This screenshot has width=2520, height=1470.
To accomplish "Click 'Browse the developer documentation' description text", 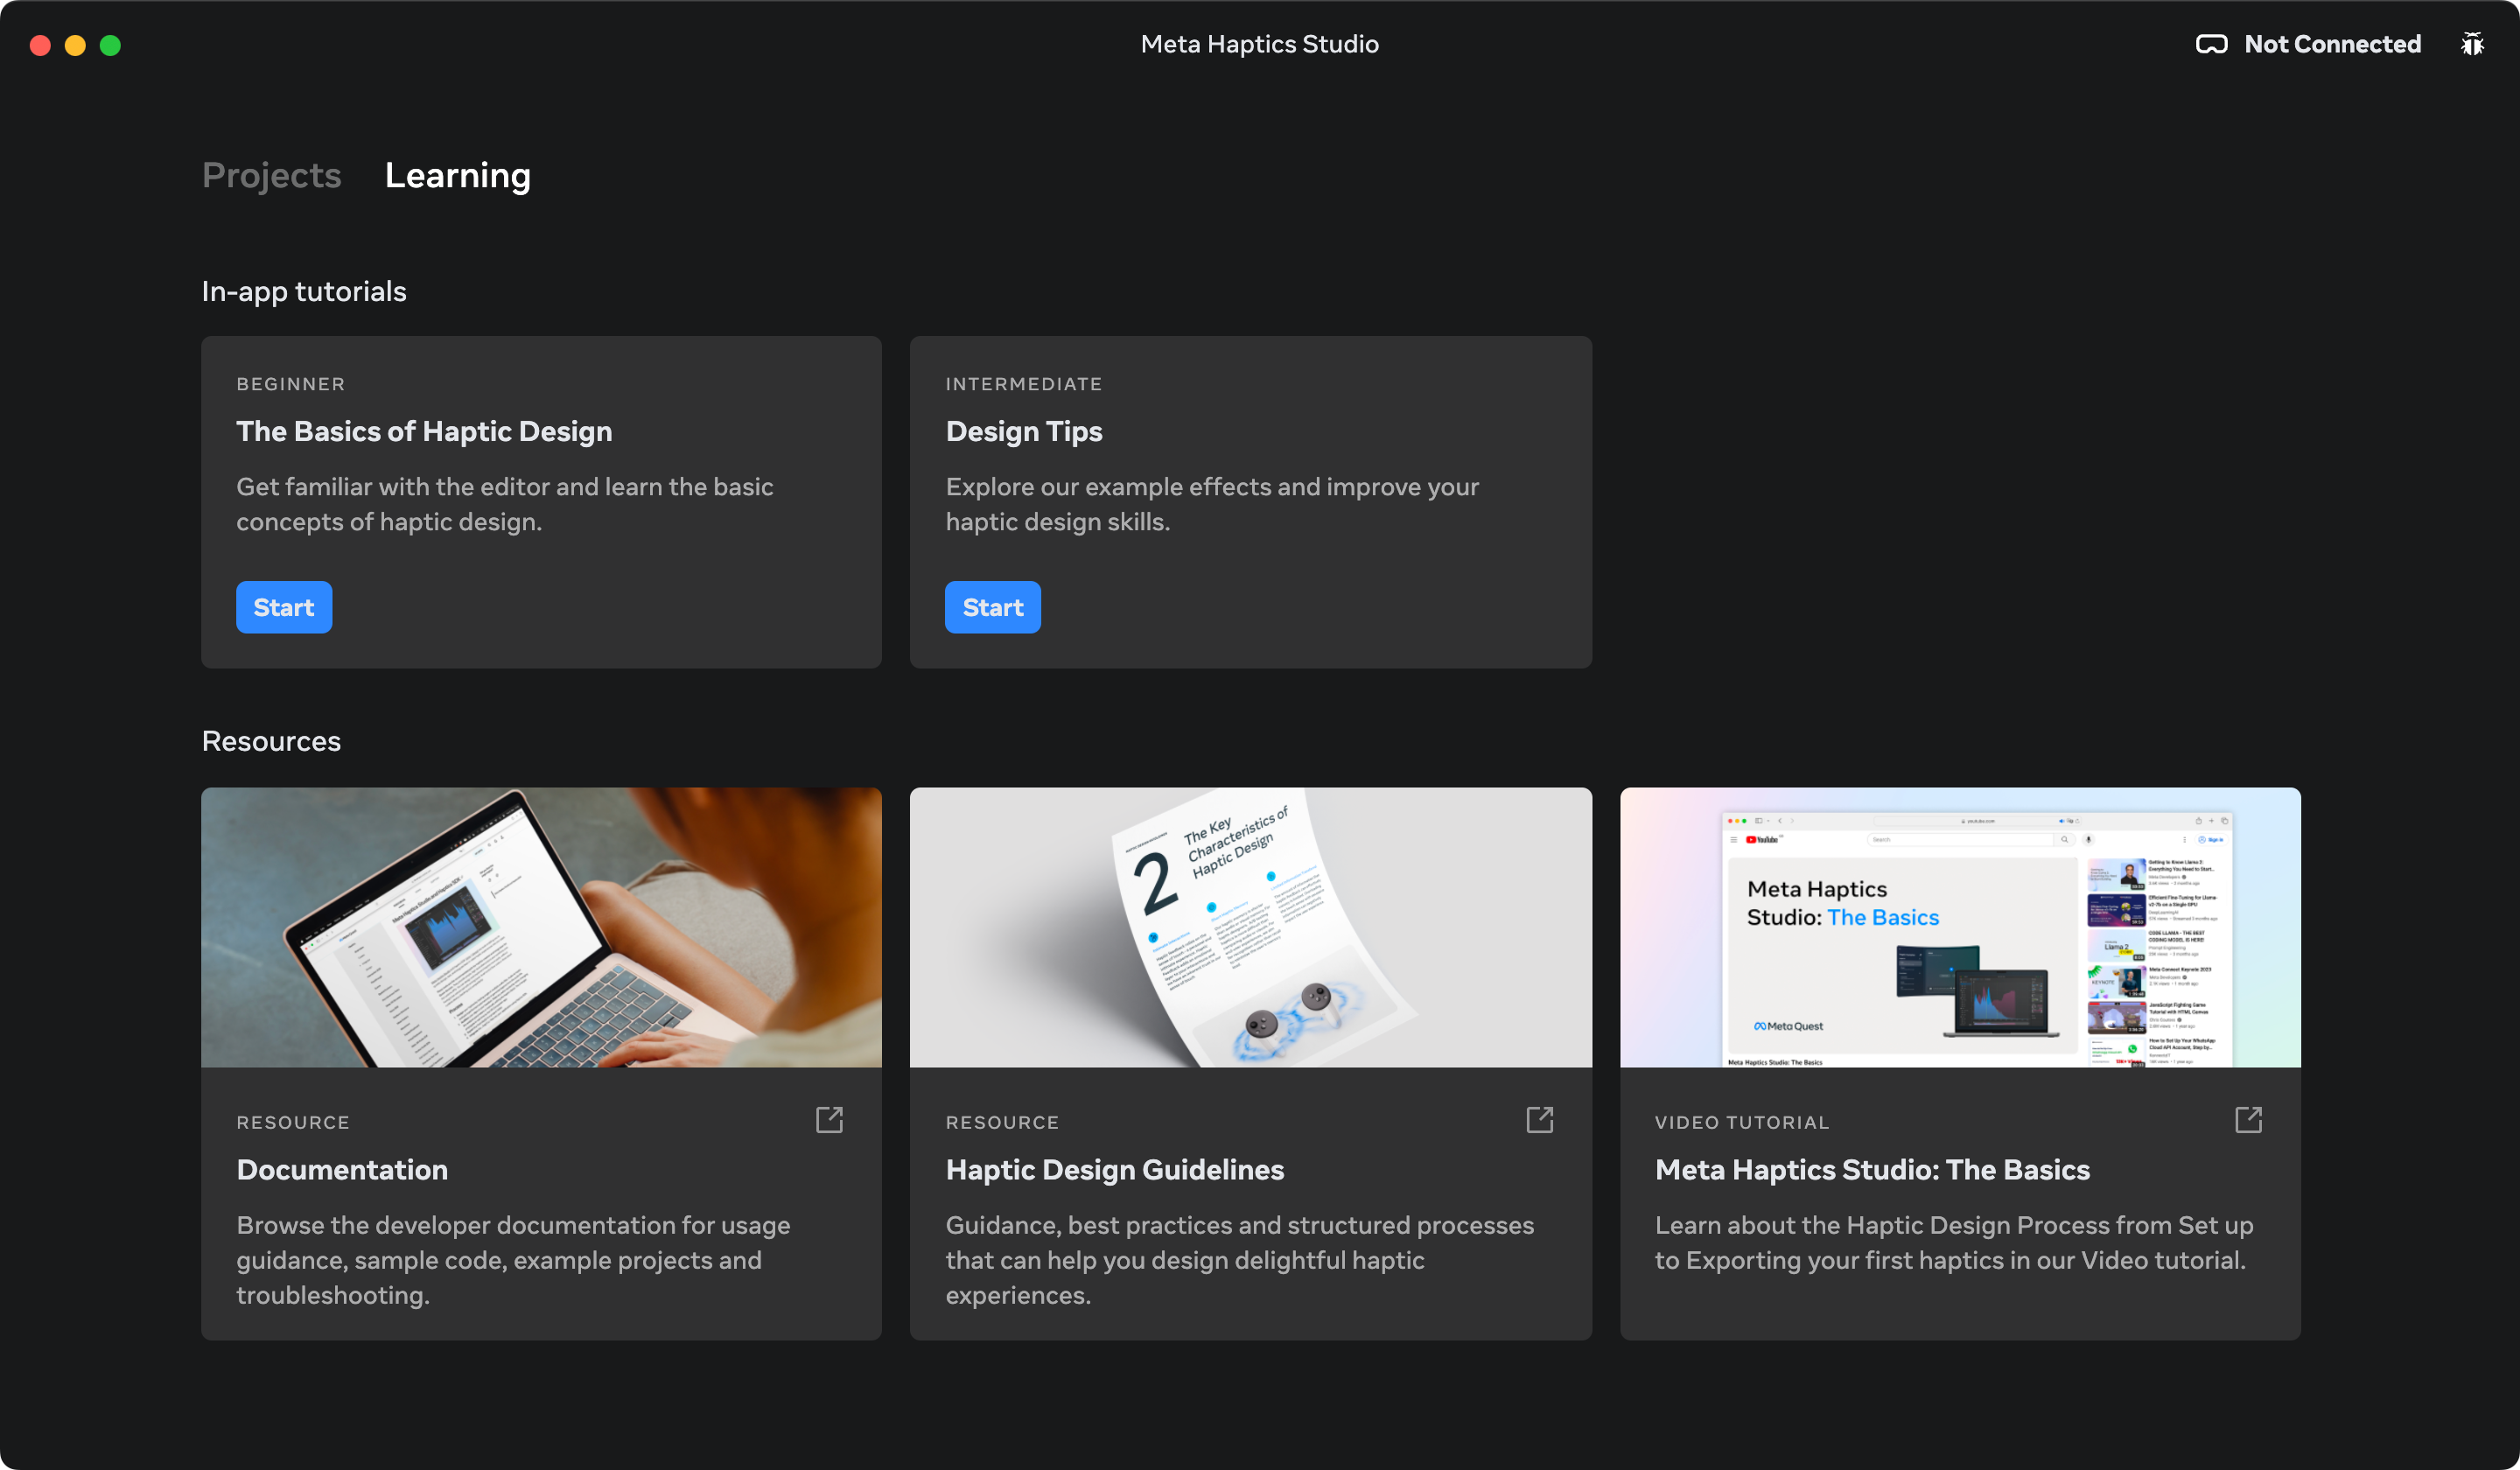I will pos(513,1259).
